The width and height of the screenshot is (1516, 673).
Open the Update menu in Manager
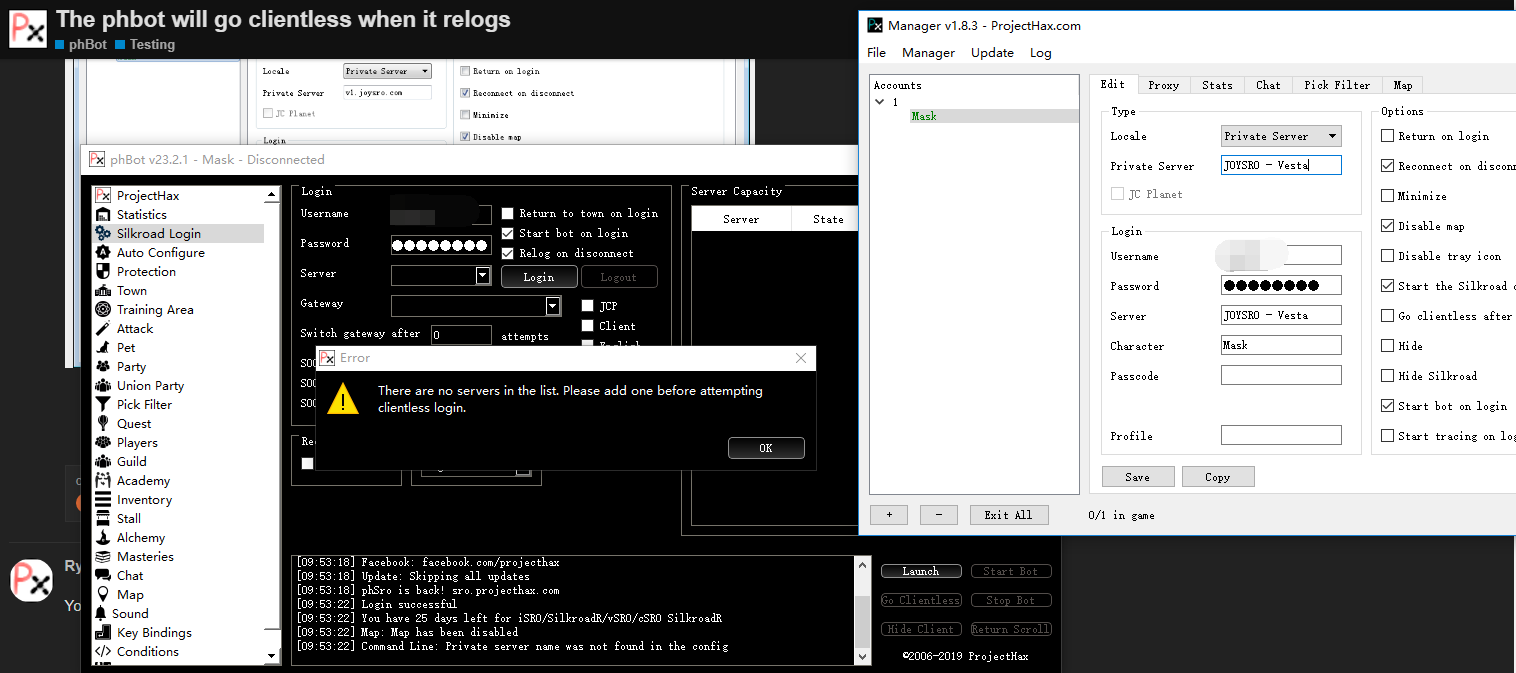[x=992, y=53]
